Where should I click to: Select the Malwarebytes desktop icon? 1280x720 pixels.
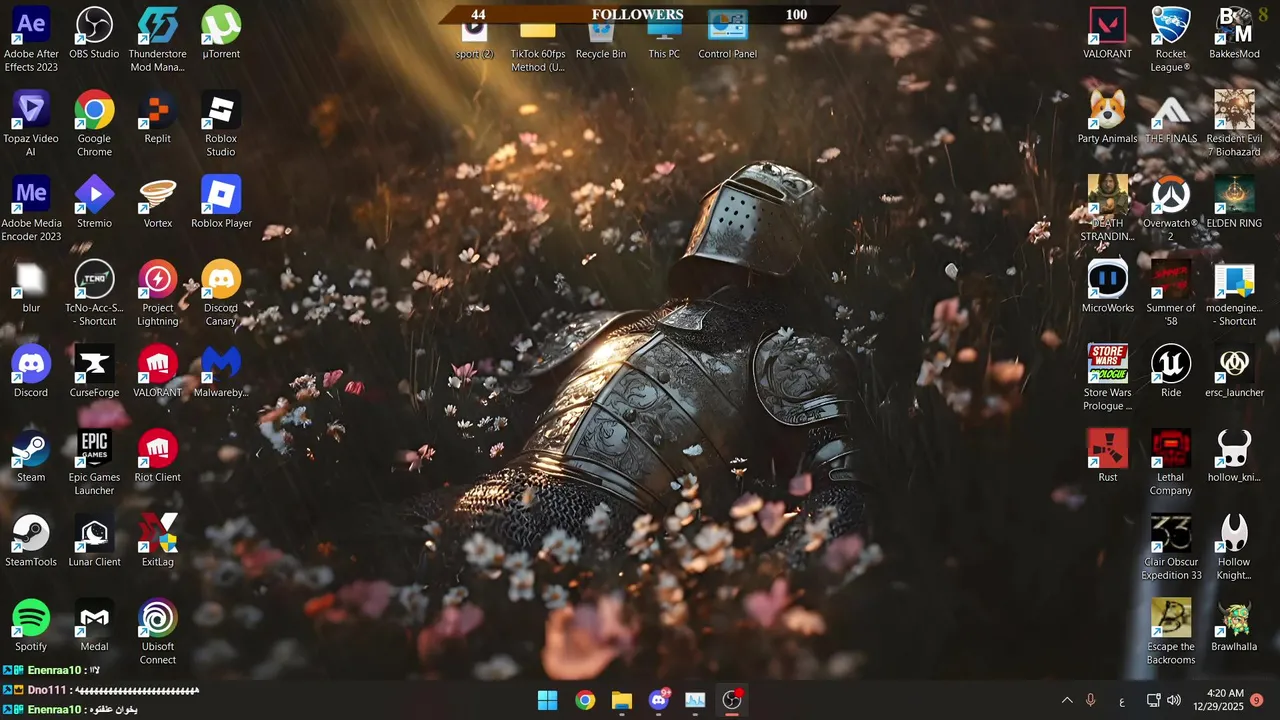221,371
